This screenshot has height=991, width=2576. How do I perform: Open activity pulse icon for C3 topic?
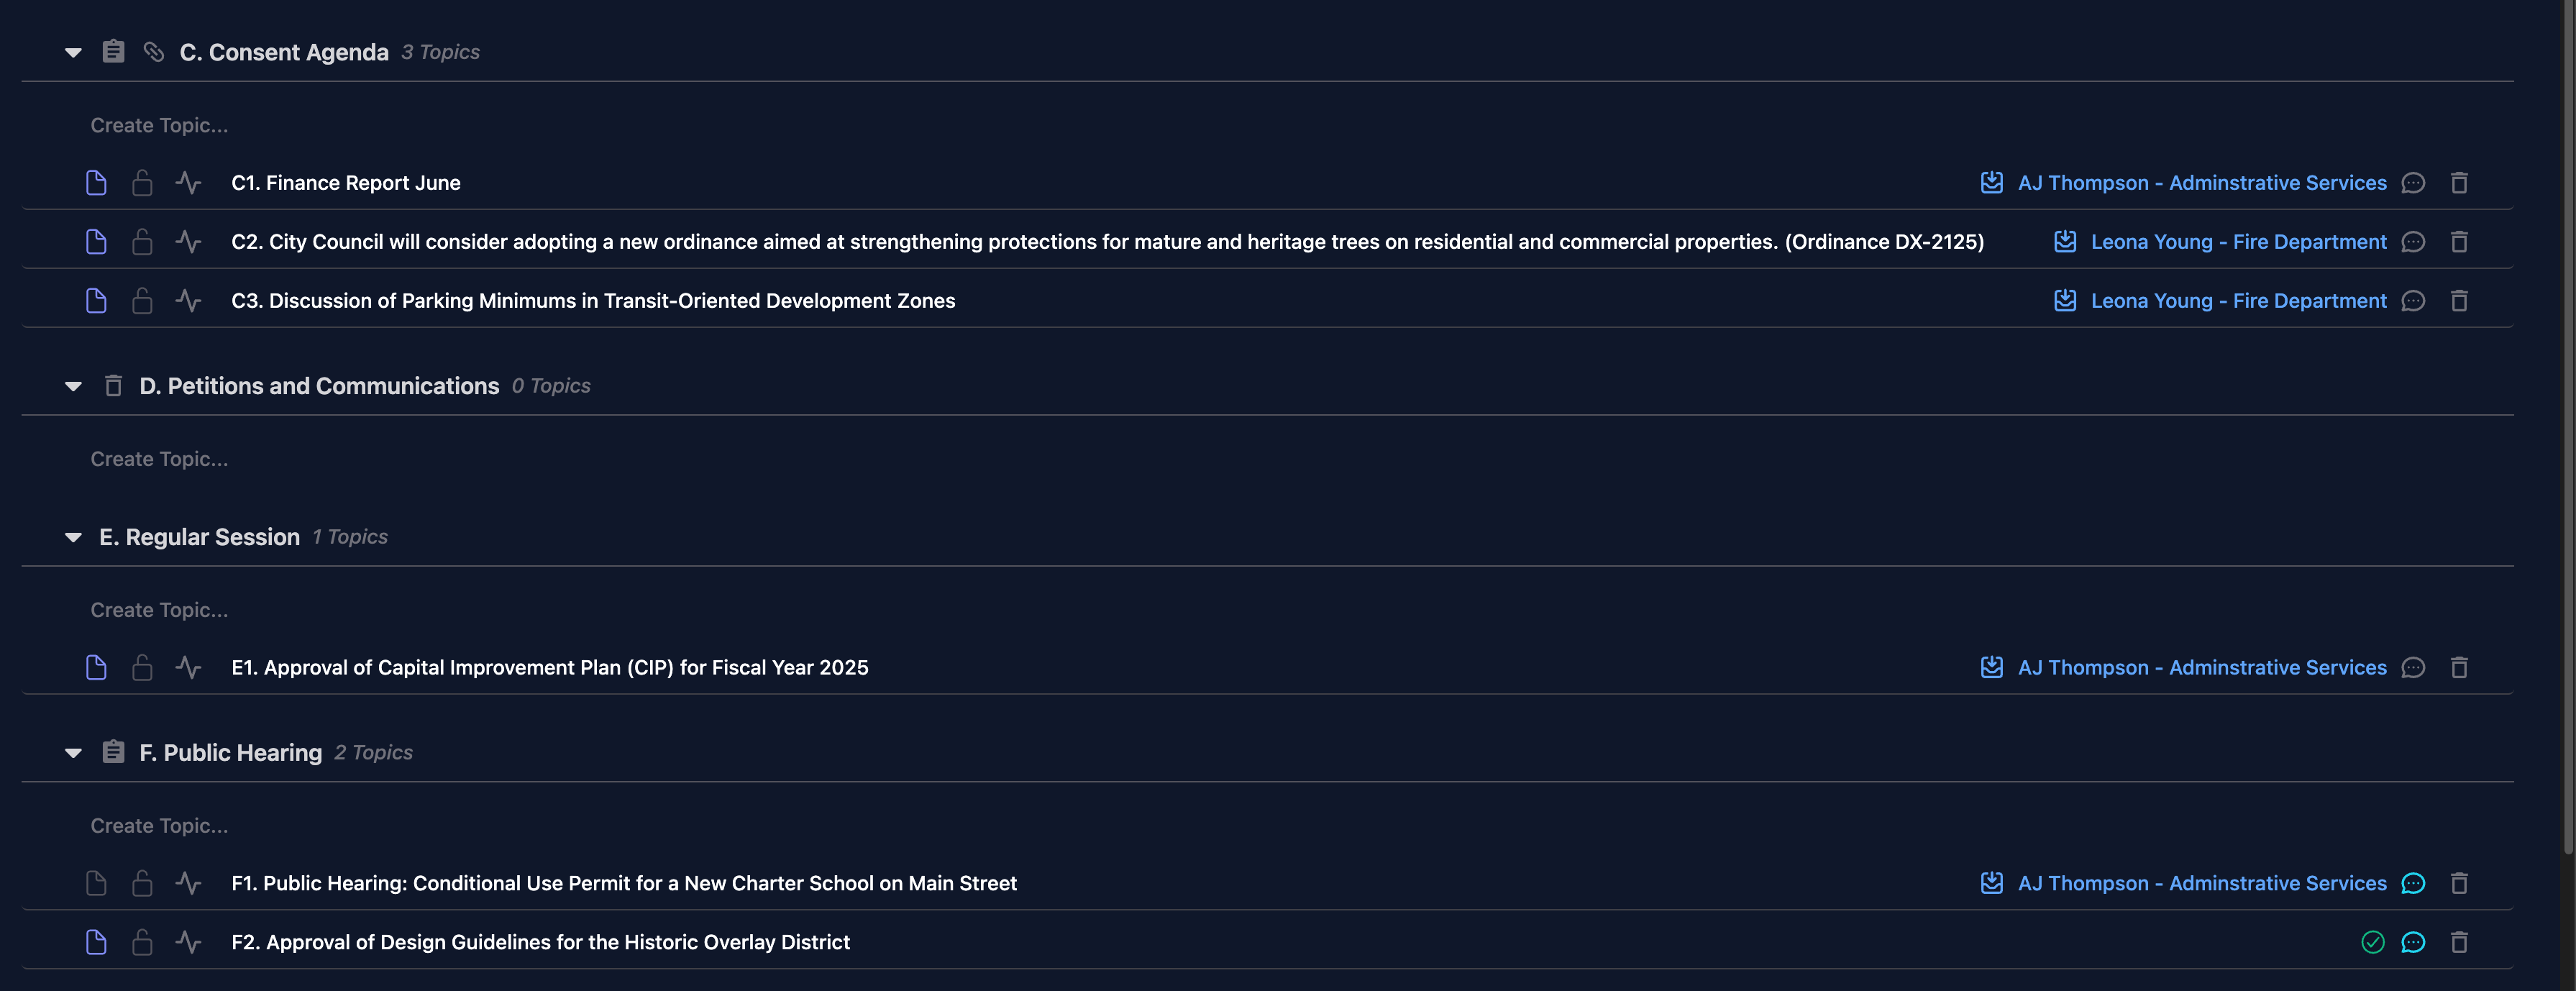coord(188,301)
